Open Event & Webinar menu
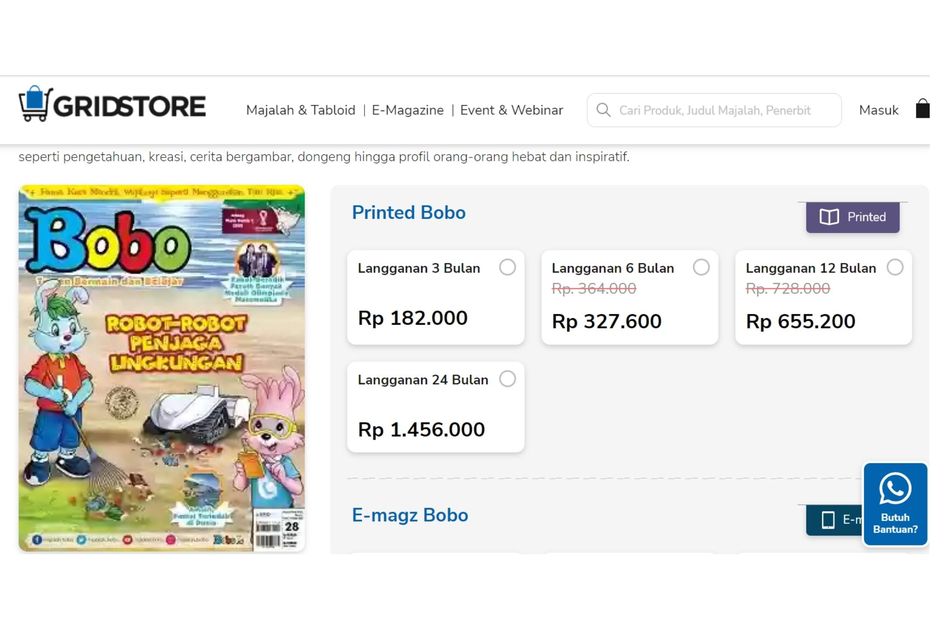The height and width of the screenshot is (630, 945). tap(511, 110)
